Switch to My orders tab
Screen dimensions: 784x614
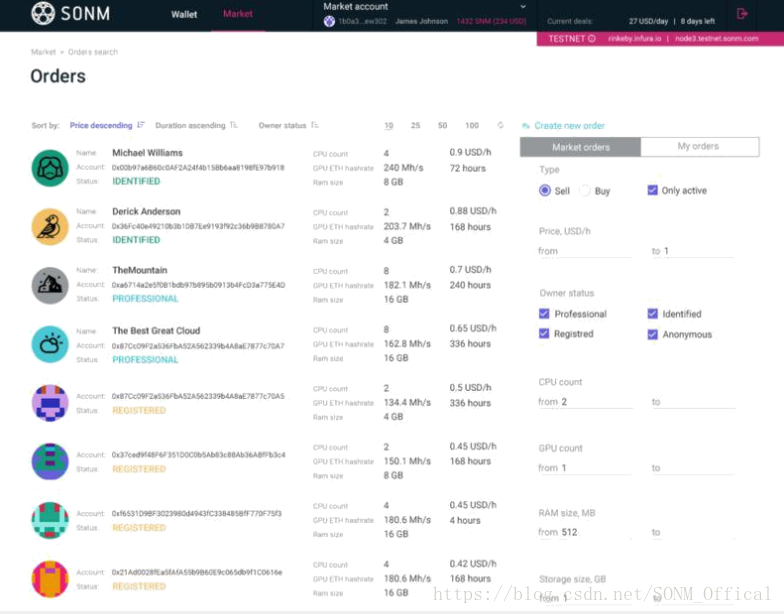pyautogui.click(x=699, y=146)
